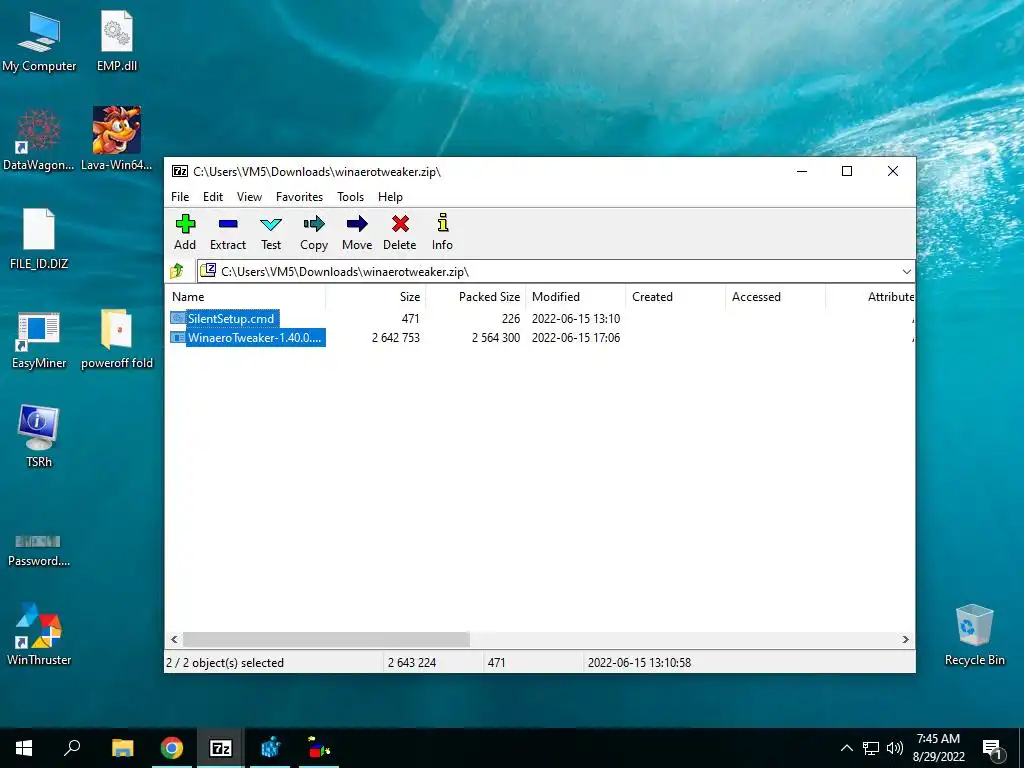Viewport: 1024px width, 768px height.
Task: Select the EMP.dll desktop file
Action: pyautogui.click(x=117, y=42)
